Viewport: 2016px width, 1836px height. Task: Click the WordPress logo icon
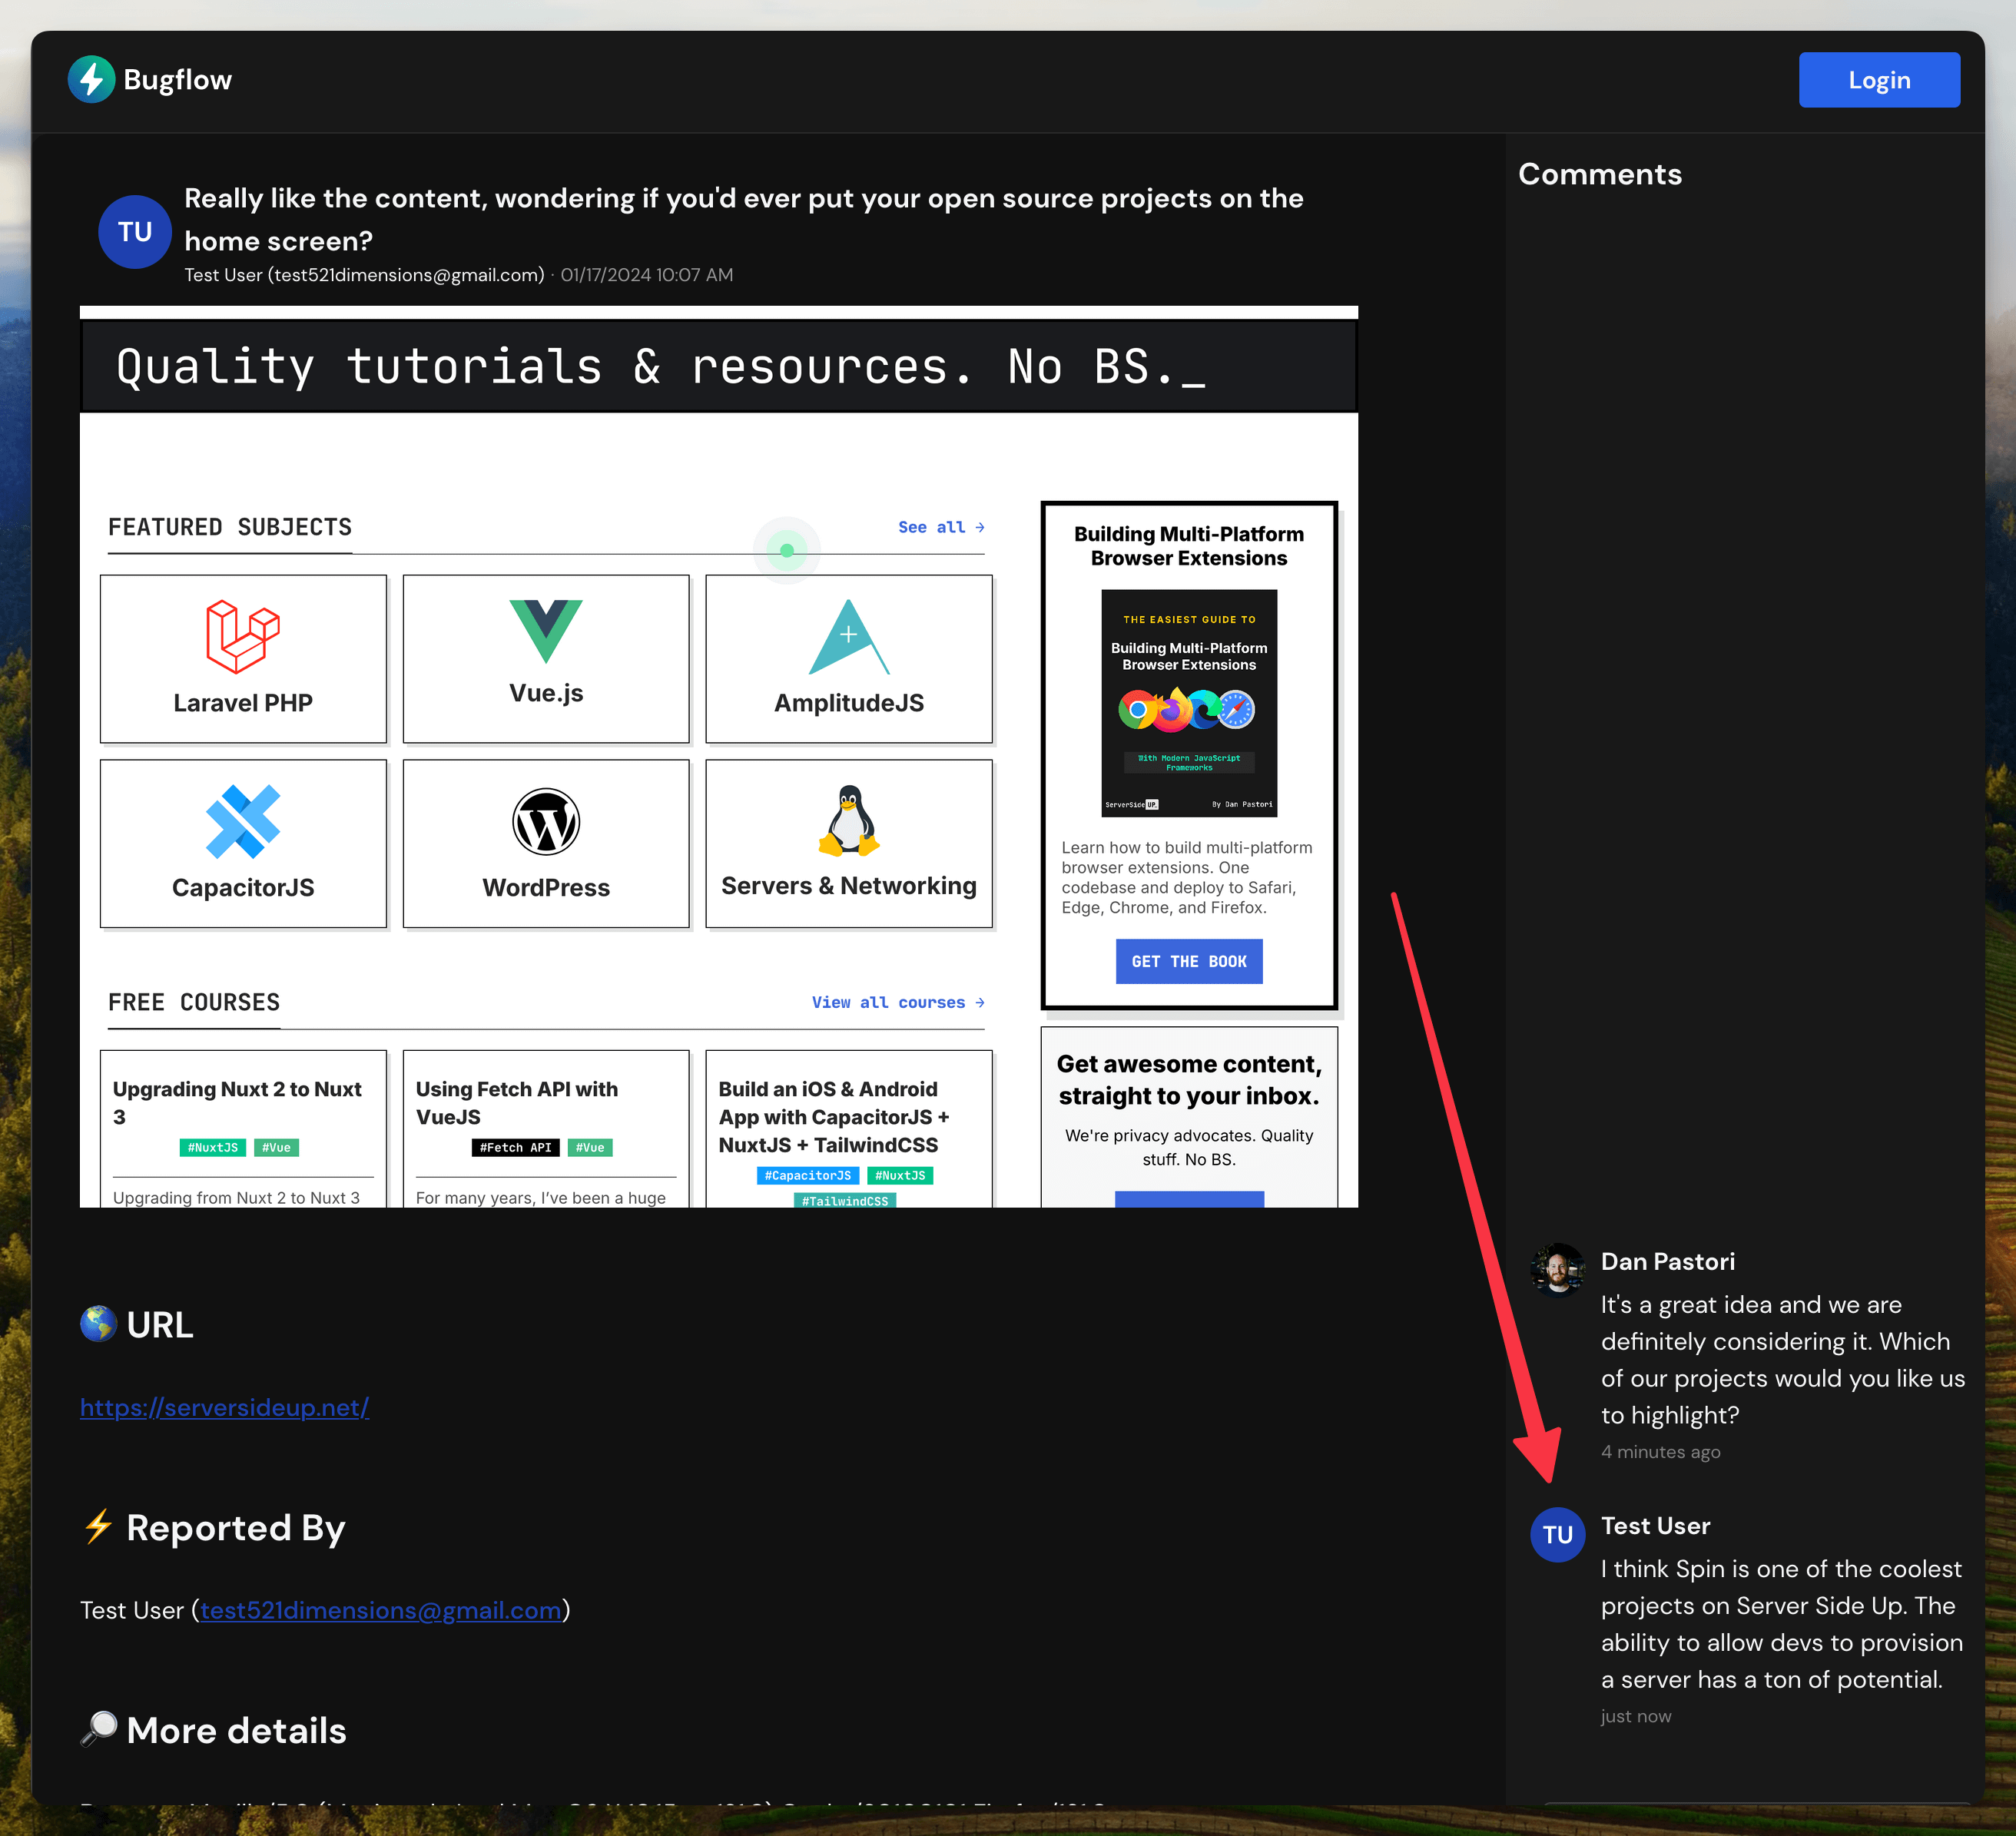546,822
